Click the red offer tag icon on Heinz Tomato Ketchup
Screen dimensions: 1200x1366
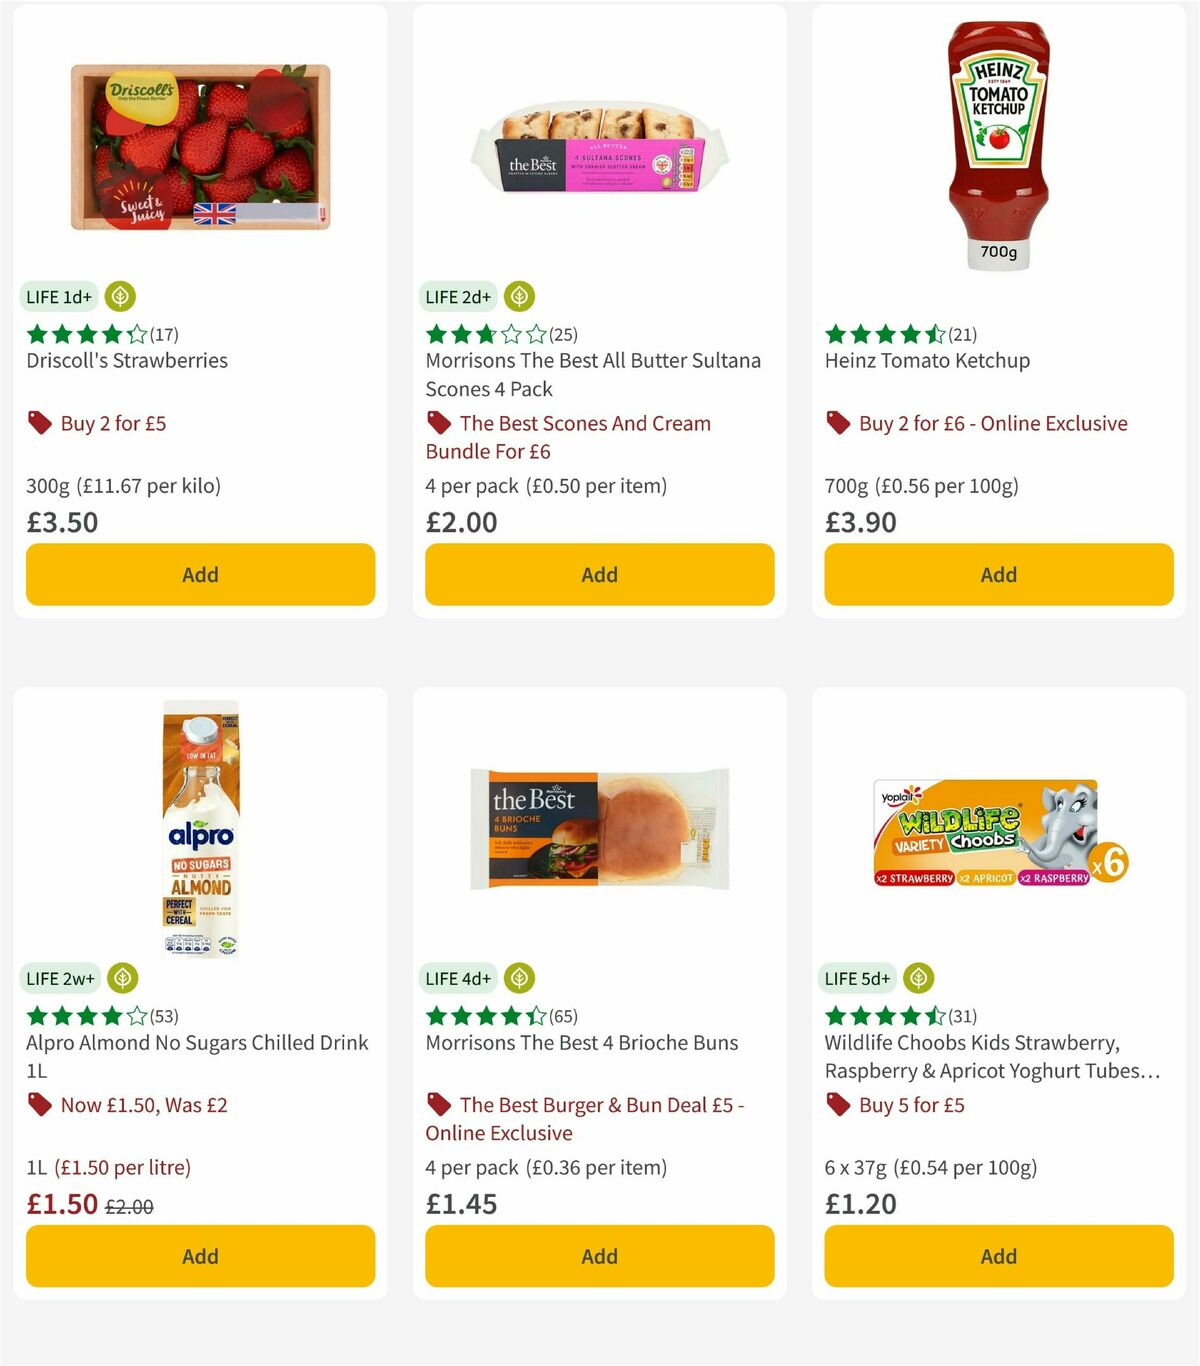pos(836,423)
